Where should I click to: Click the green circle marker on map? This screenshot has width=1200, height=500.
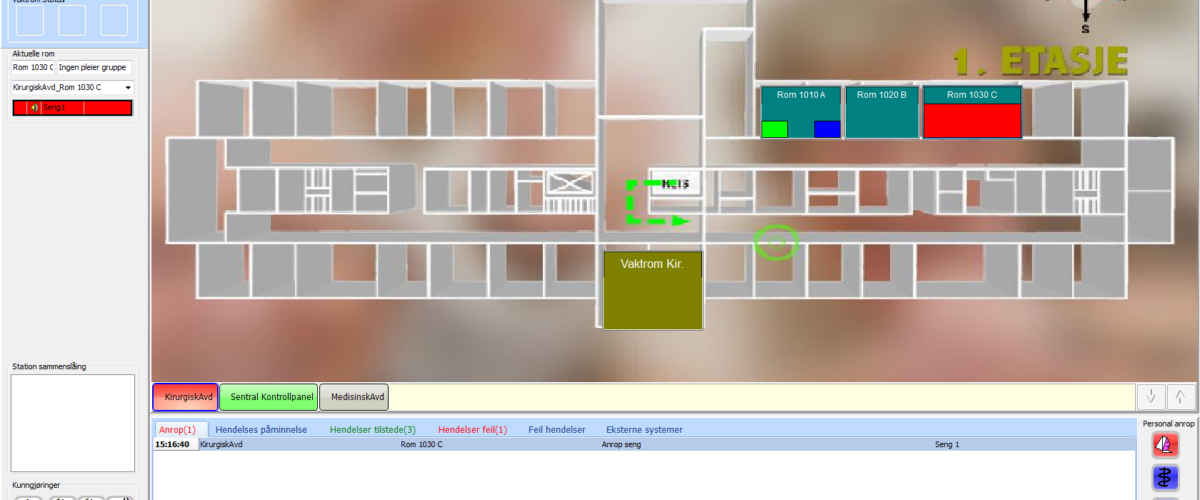777,242
